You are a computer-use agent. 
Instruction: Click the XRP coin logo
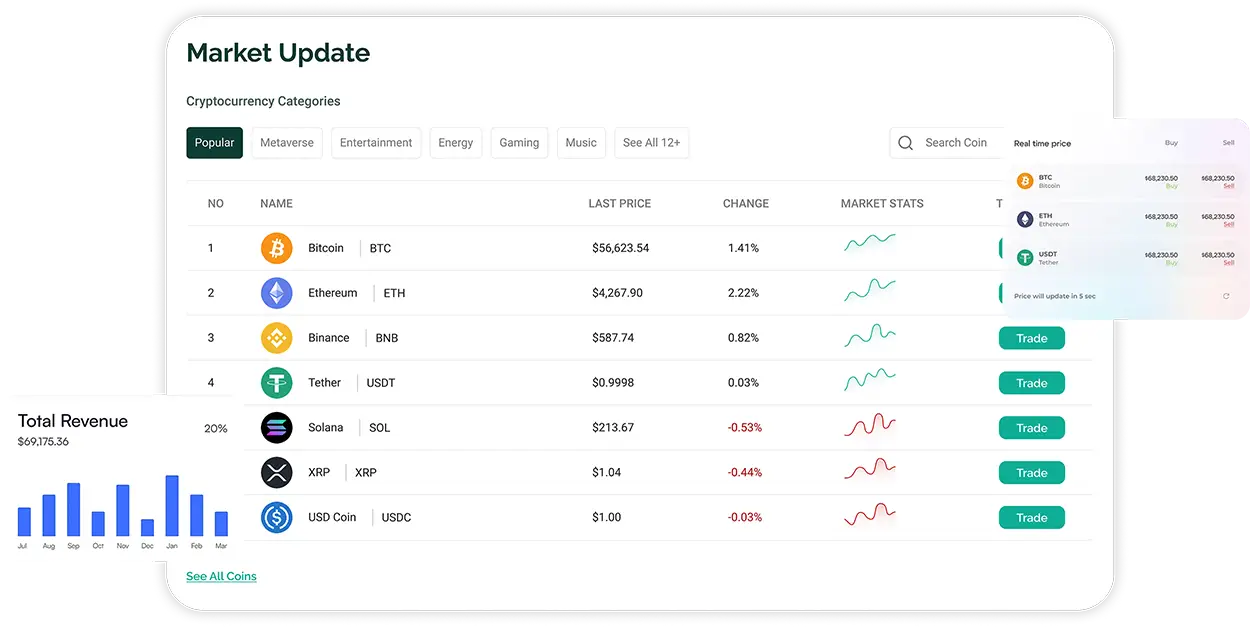[277, 472]
